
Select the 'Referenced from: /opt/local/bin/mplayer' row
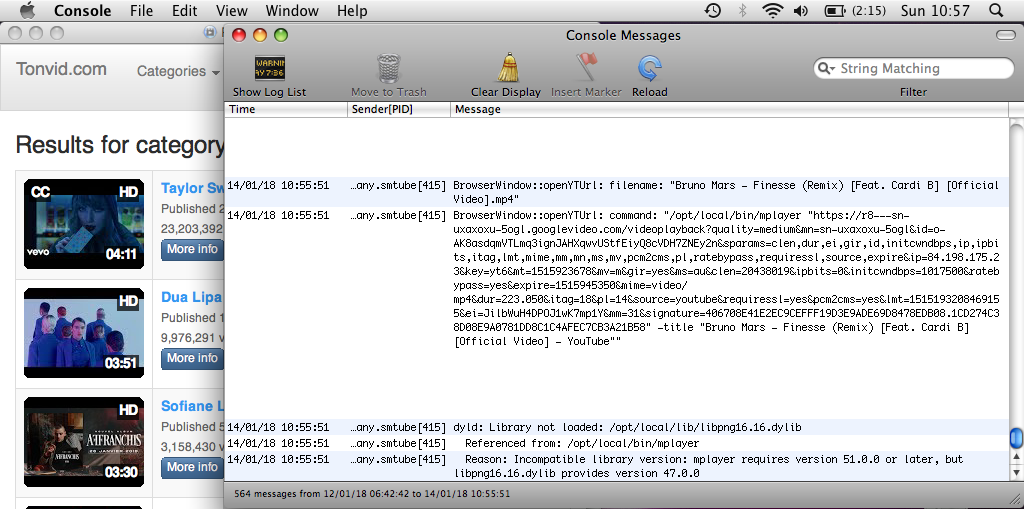click(x=616, y=443)
